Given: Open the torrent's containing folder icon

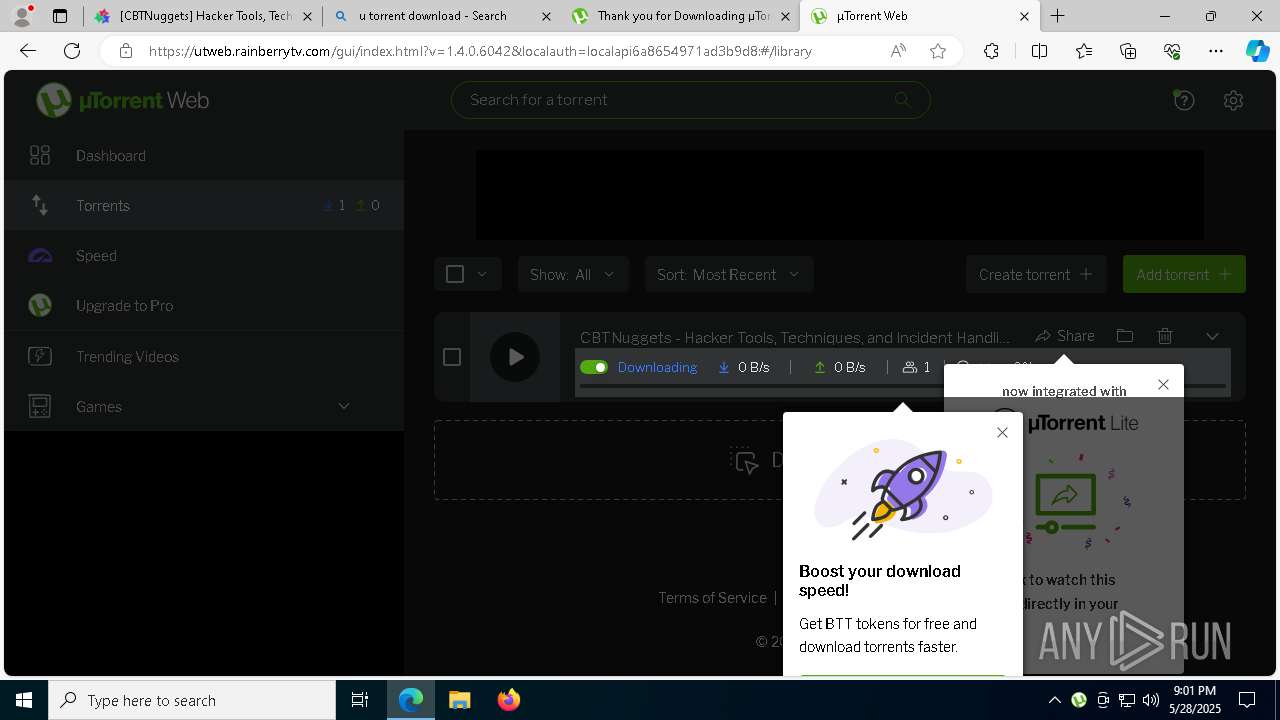Looking at the screenshot, I should [x=1125, y=336].
